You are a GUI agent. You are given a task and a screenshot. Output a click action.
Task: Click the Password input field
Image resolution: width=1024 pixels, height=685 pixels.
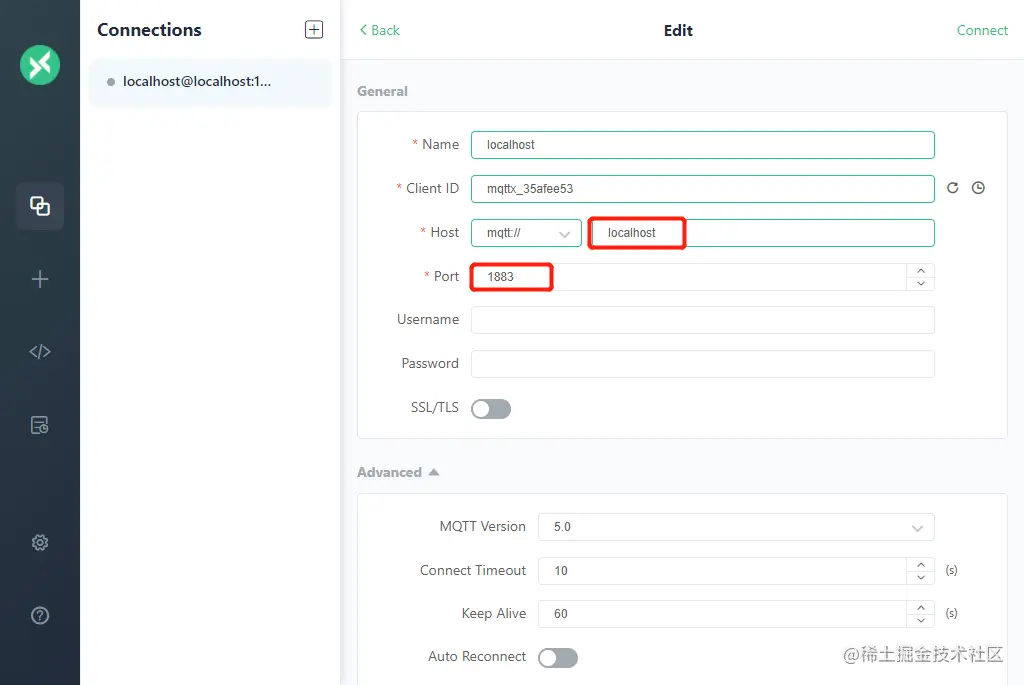(703, 364)
